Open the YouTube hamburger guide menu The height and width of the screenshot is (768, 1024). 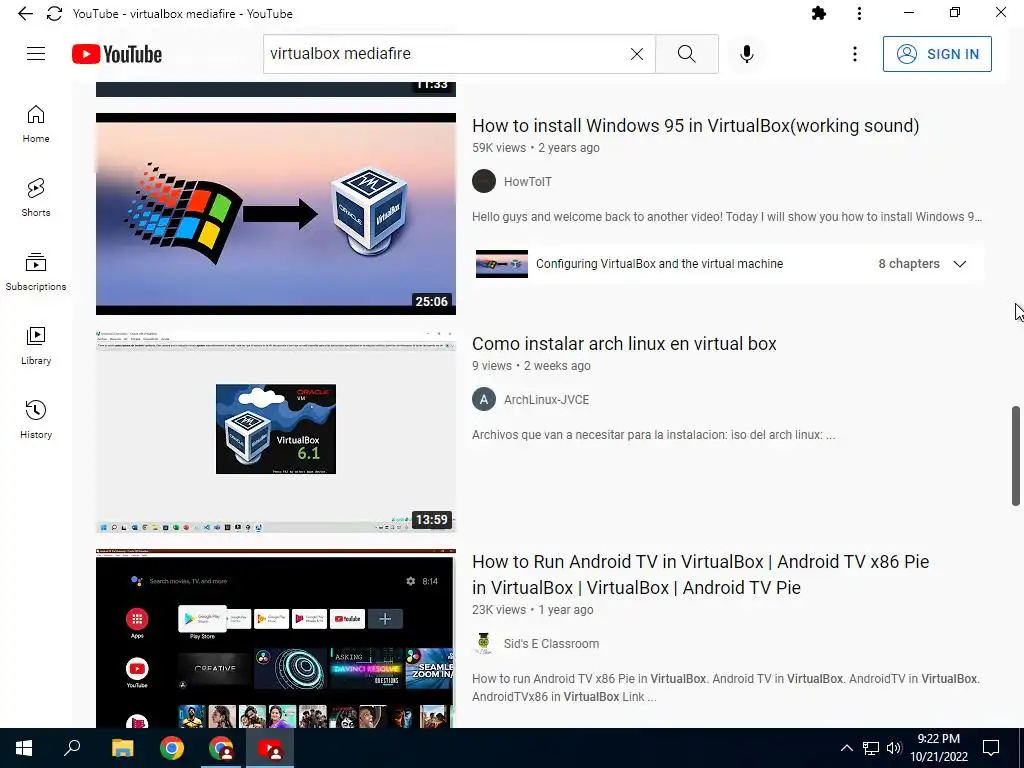coord(36,54)
